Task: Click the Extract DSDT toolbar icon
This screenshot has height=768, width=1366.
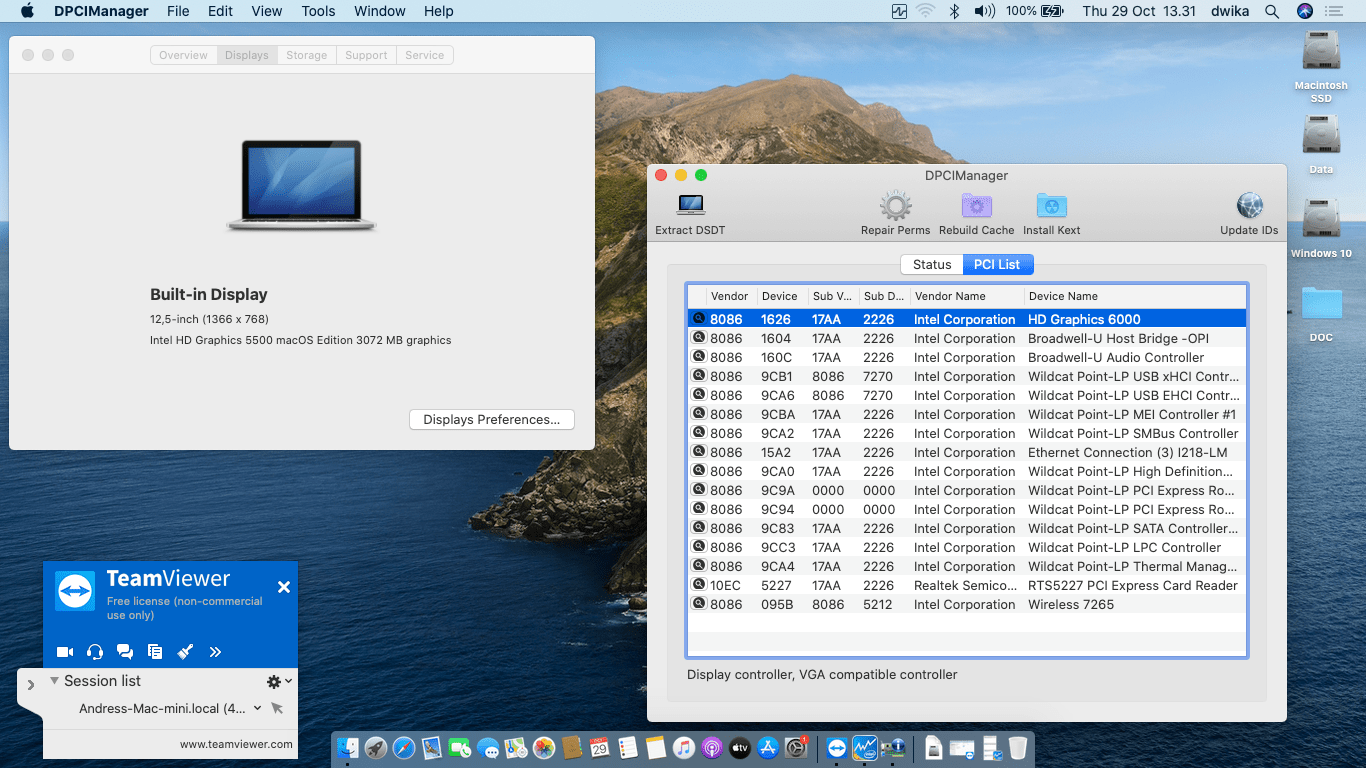Action: (x=690, y=205)
